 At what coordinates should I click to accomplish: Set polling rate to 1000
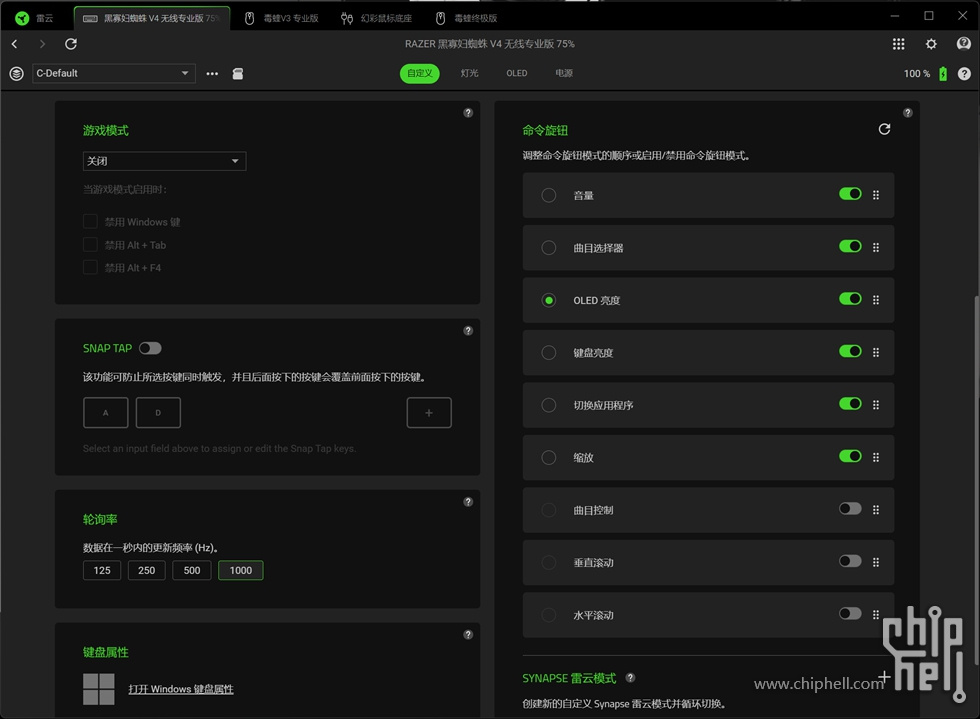[x=241, y=570]
